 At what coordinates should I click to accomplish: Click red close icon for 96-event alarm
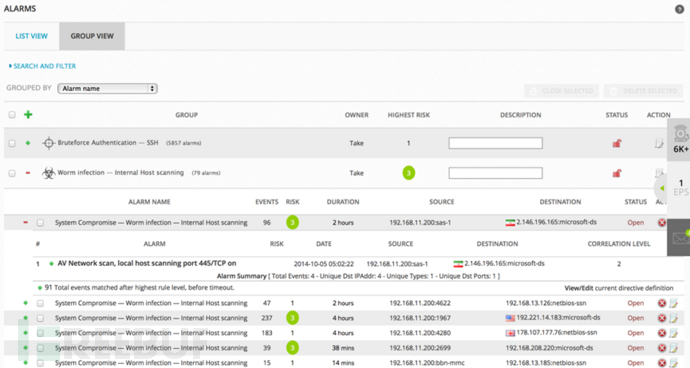click(661, 223)
